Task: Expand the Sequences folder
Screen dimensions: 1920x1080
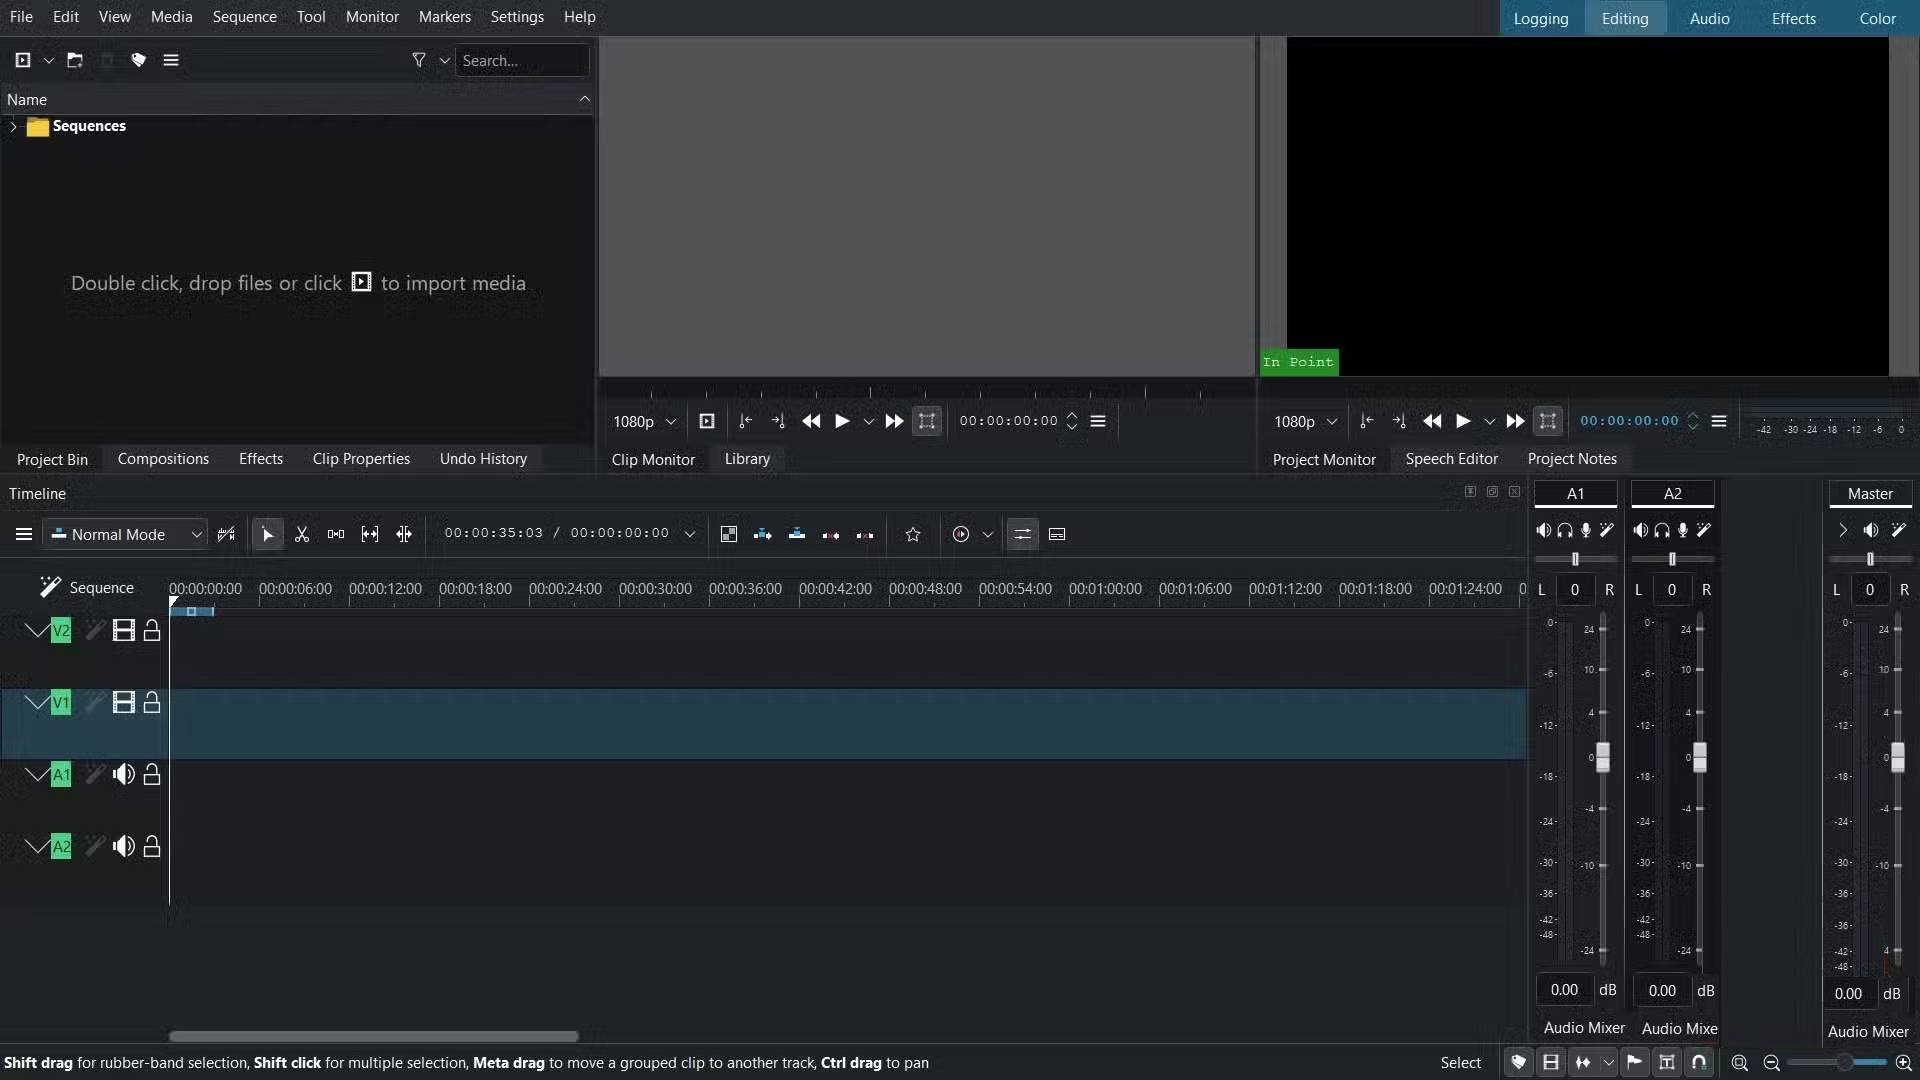Action: (13, 127)
